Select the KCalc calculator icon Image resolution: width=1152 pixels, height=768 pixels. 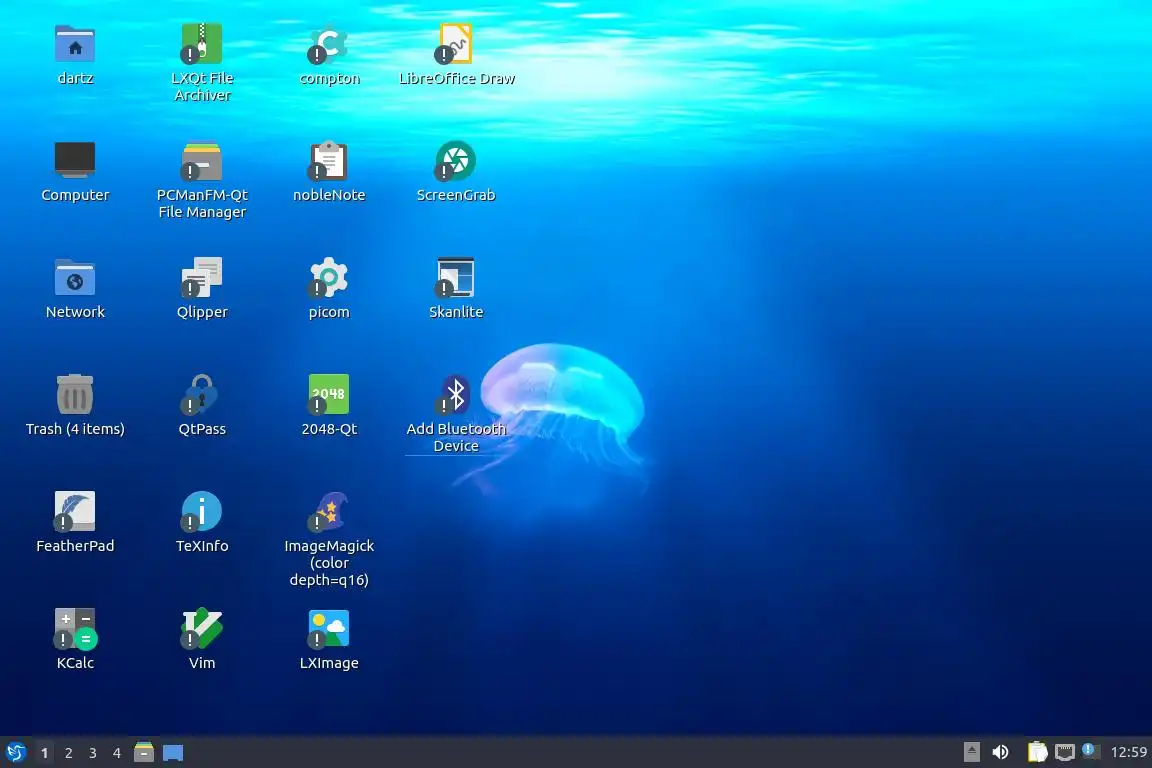coord(75,628)
